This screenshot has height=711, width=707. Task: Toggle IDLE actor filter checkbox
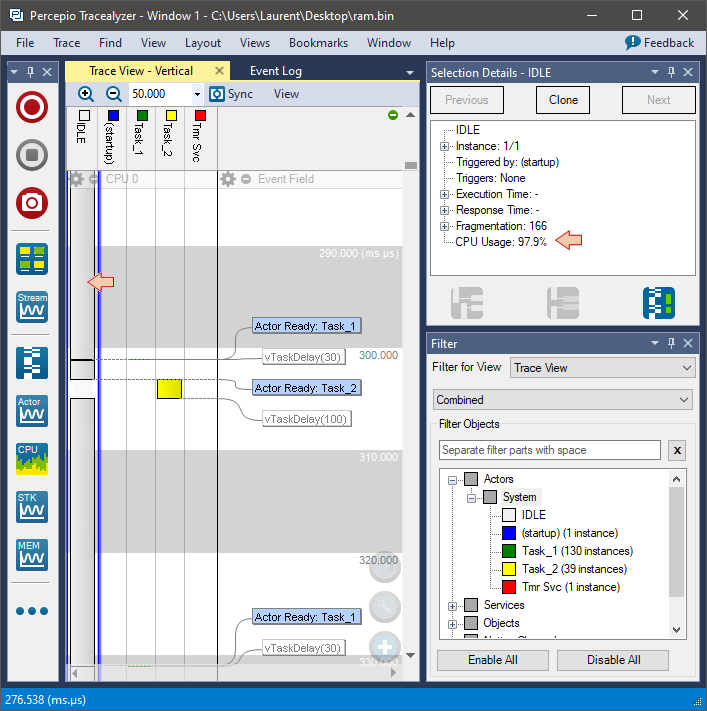point(509,515)
